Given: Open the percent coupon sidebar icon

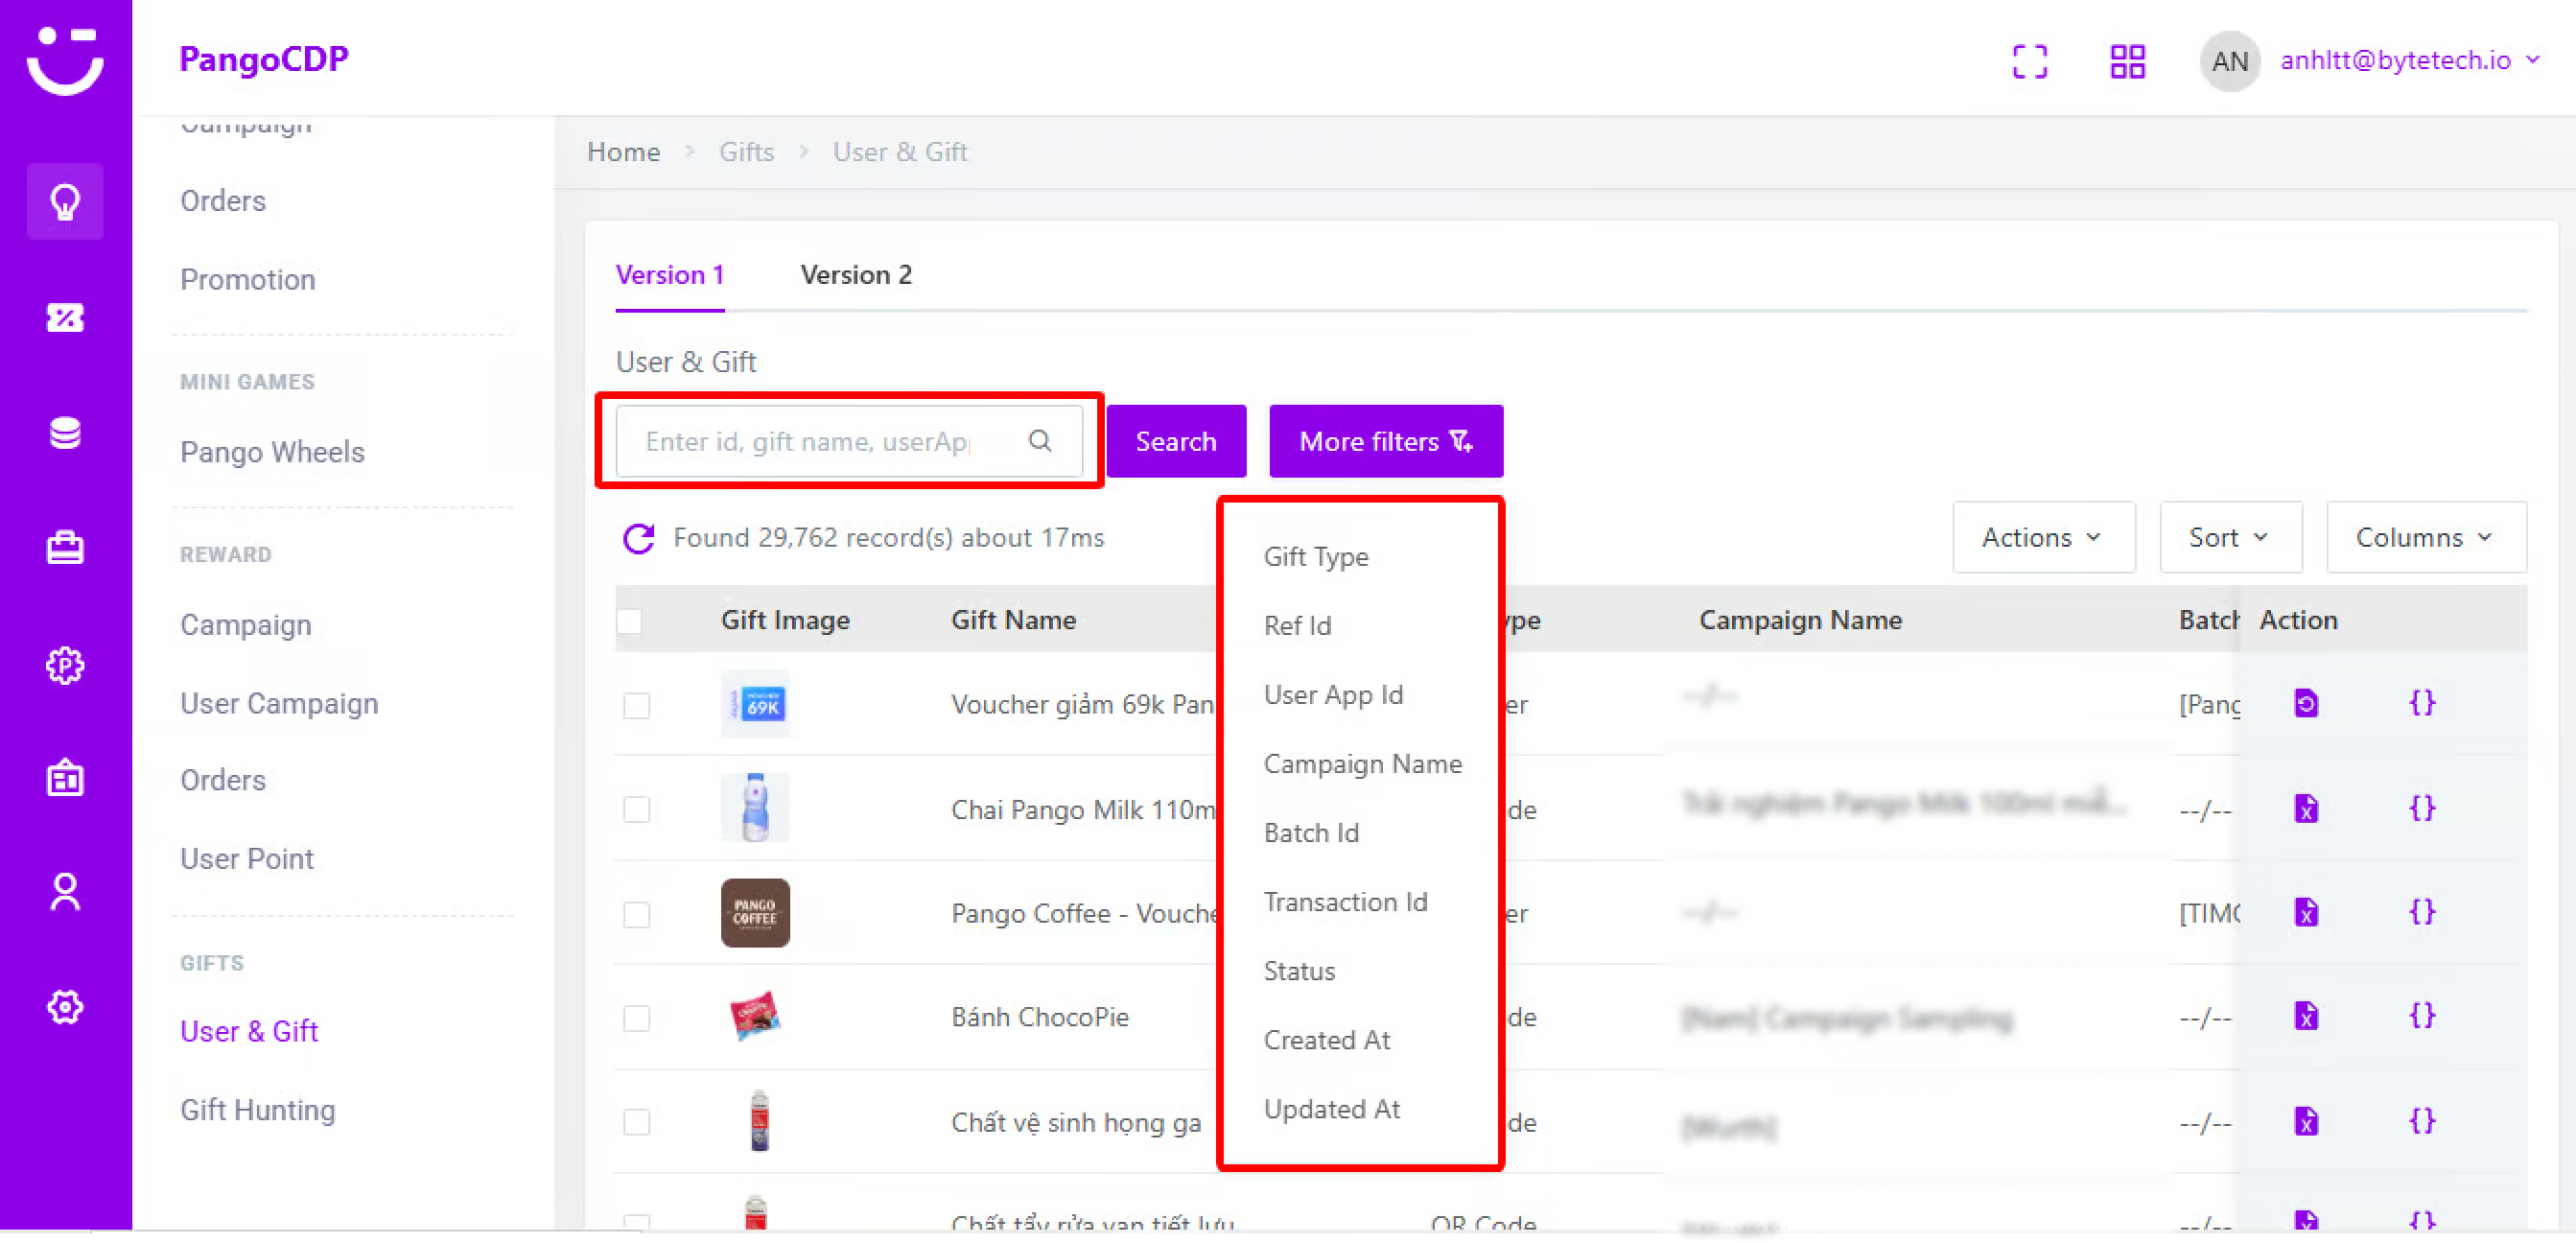Looking at the screenshot, I should pos(65,318).
